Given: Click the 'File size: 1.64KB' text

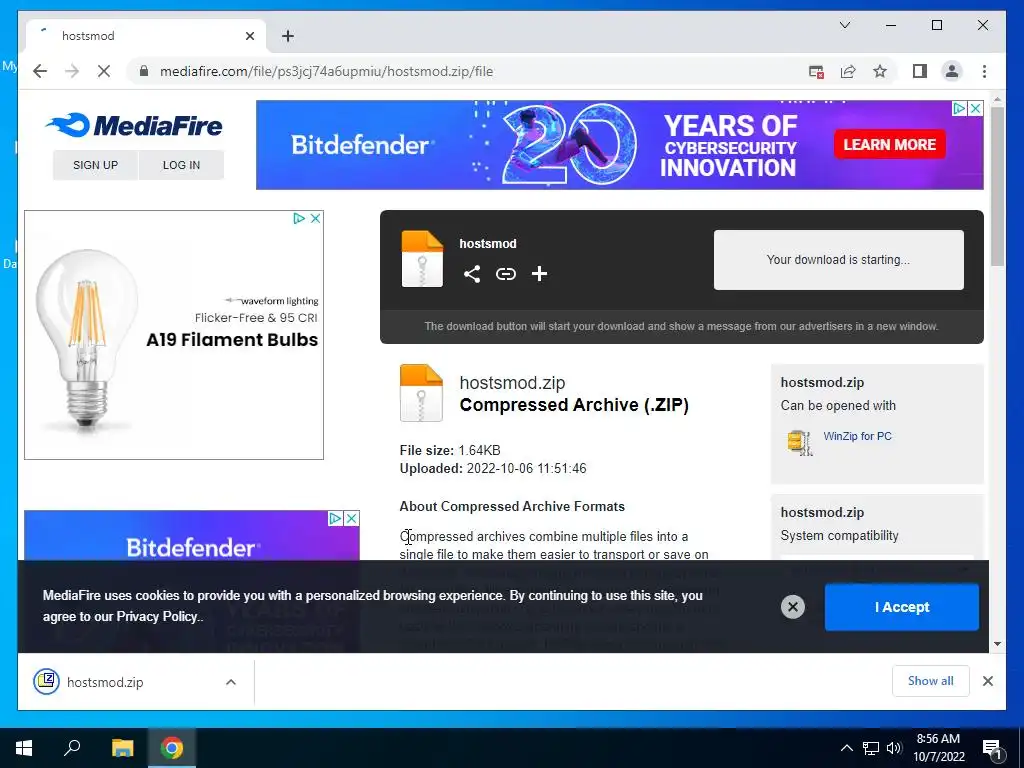Looking at the screenshot, I should point(450,451).
